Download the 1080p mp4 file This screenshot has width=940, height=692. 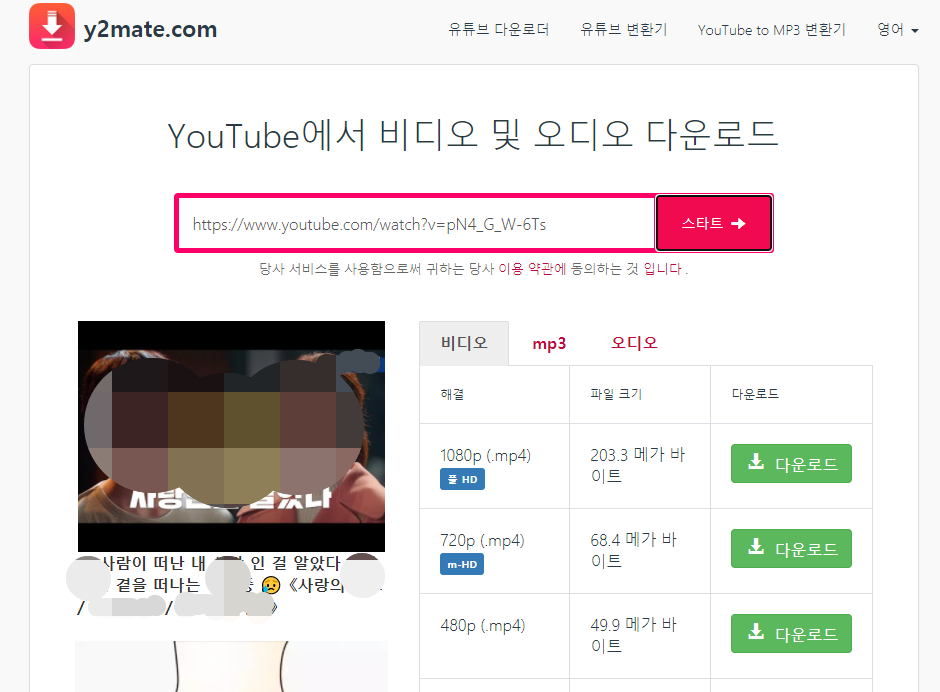[791, 464]
